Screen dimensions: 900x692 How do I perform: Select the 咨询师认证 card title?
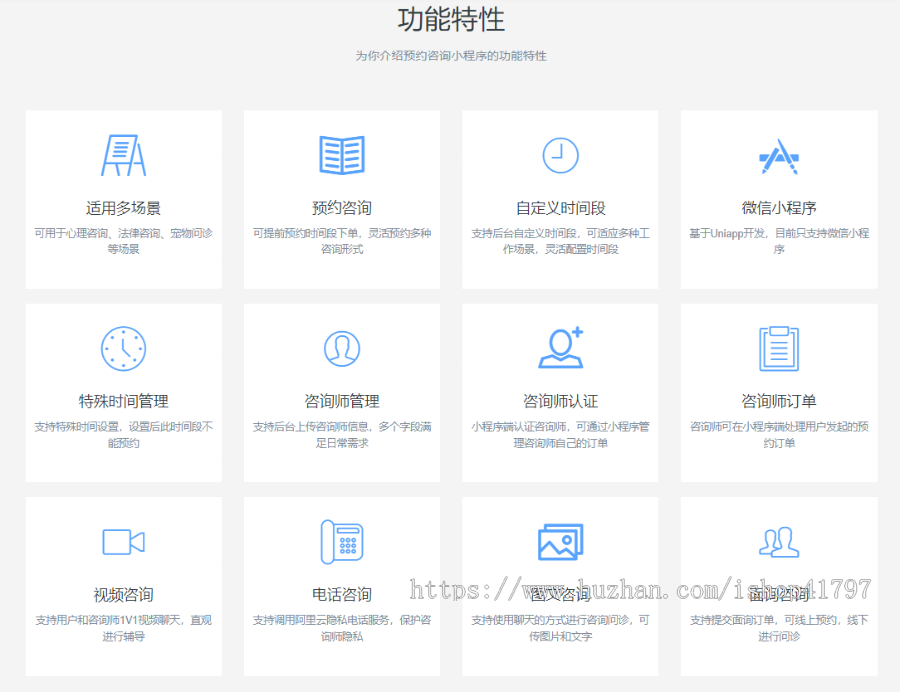(x=561, y=402)
